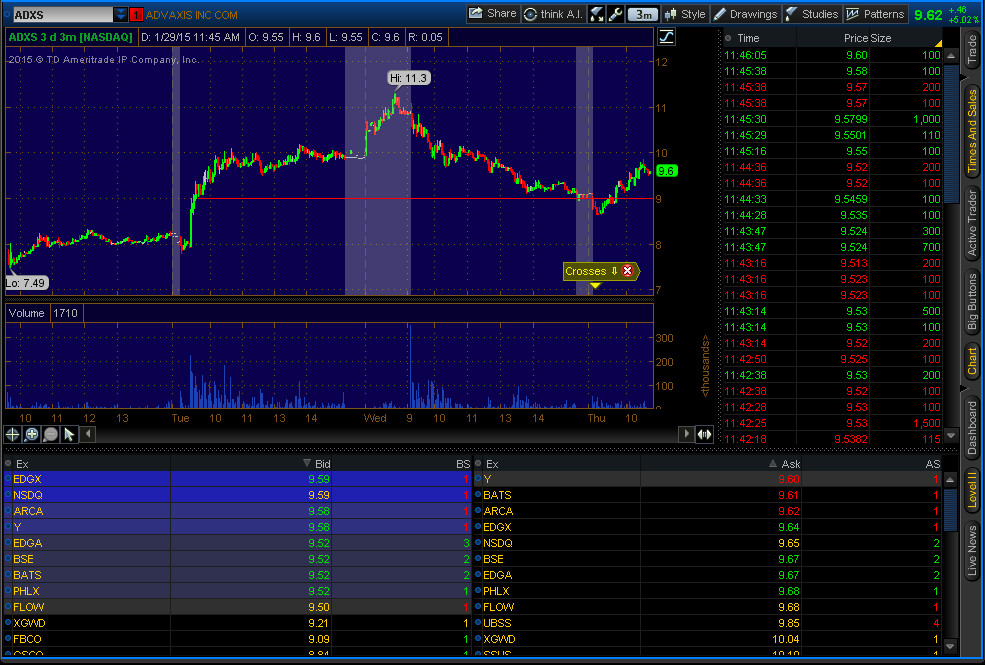985x665 pixels.
Task: Select the FLOW bid row at 9.50
Action: pos(237,607)
